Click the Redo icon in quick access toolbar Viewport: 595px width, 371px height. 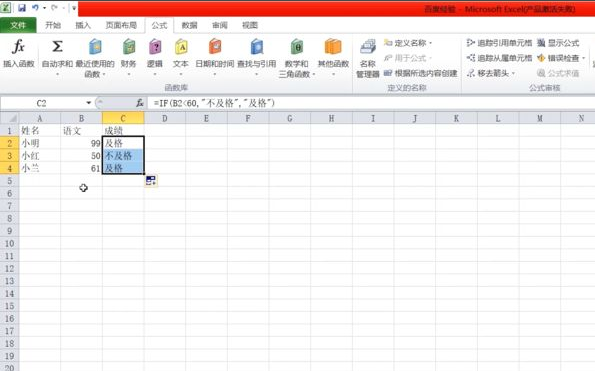[x=54, y=8]
